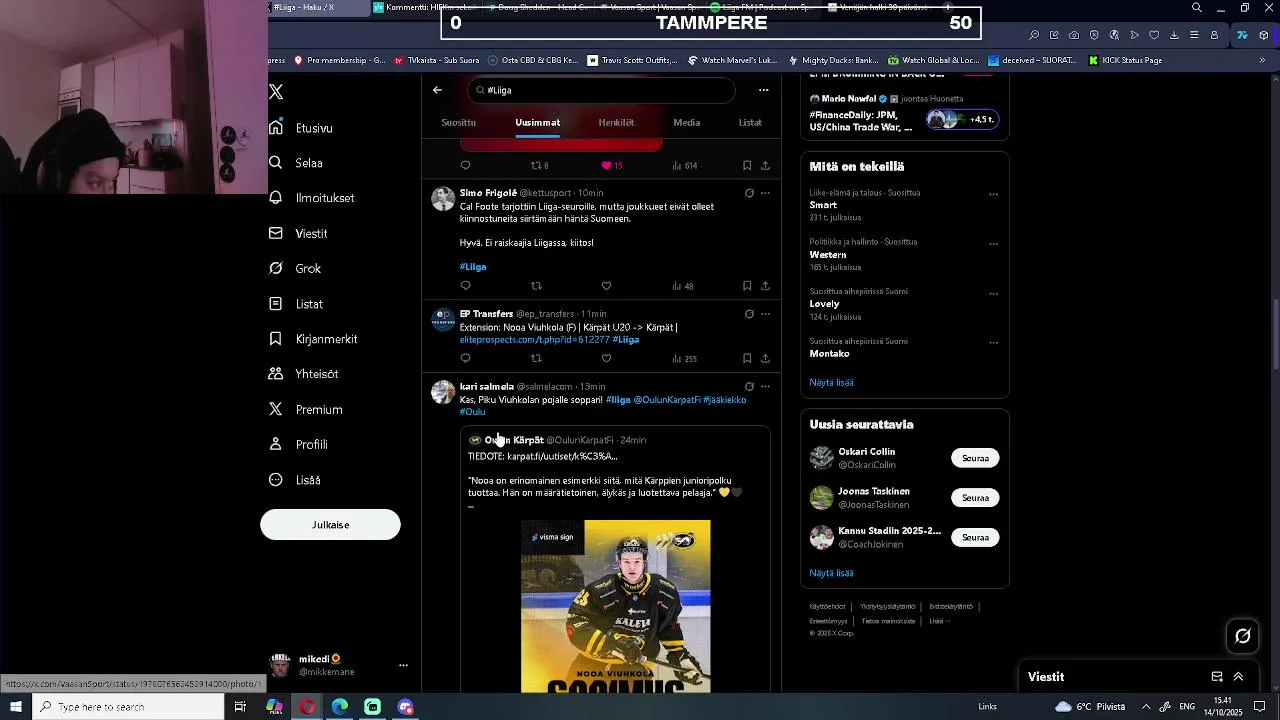Viewport: 1280px width, 720px height.
Task: Switch to the Henkilöt tab
Action: click(616, 122)
